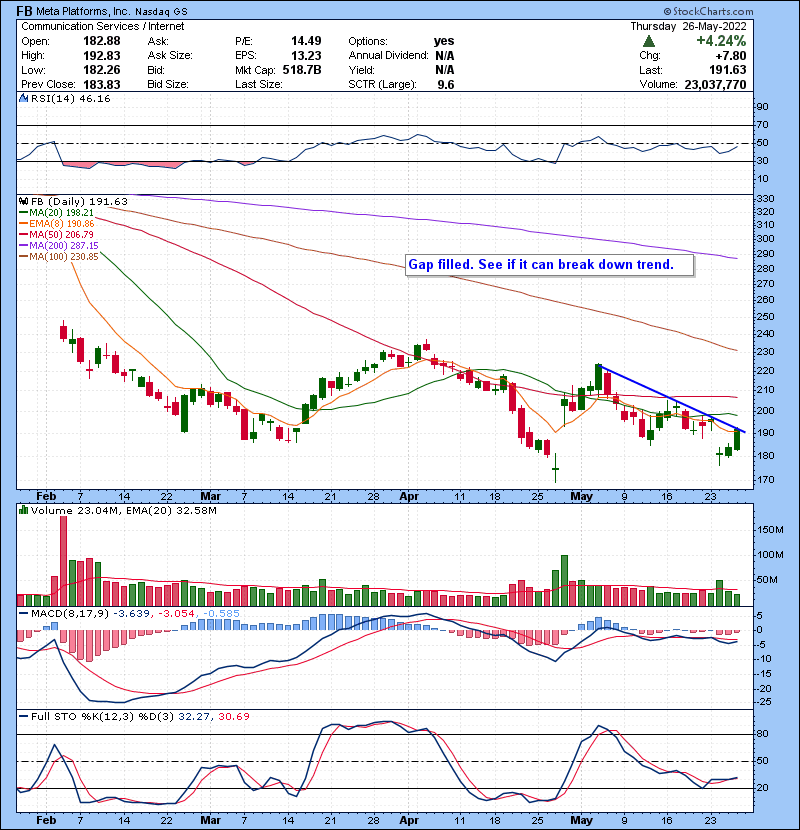The height and width of the screenshot is (830, 800).
Task: Click the candlestick icon beside FB (Daily)
Action: coord(23,201)
